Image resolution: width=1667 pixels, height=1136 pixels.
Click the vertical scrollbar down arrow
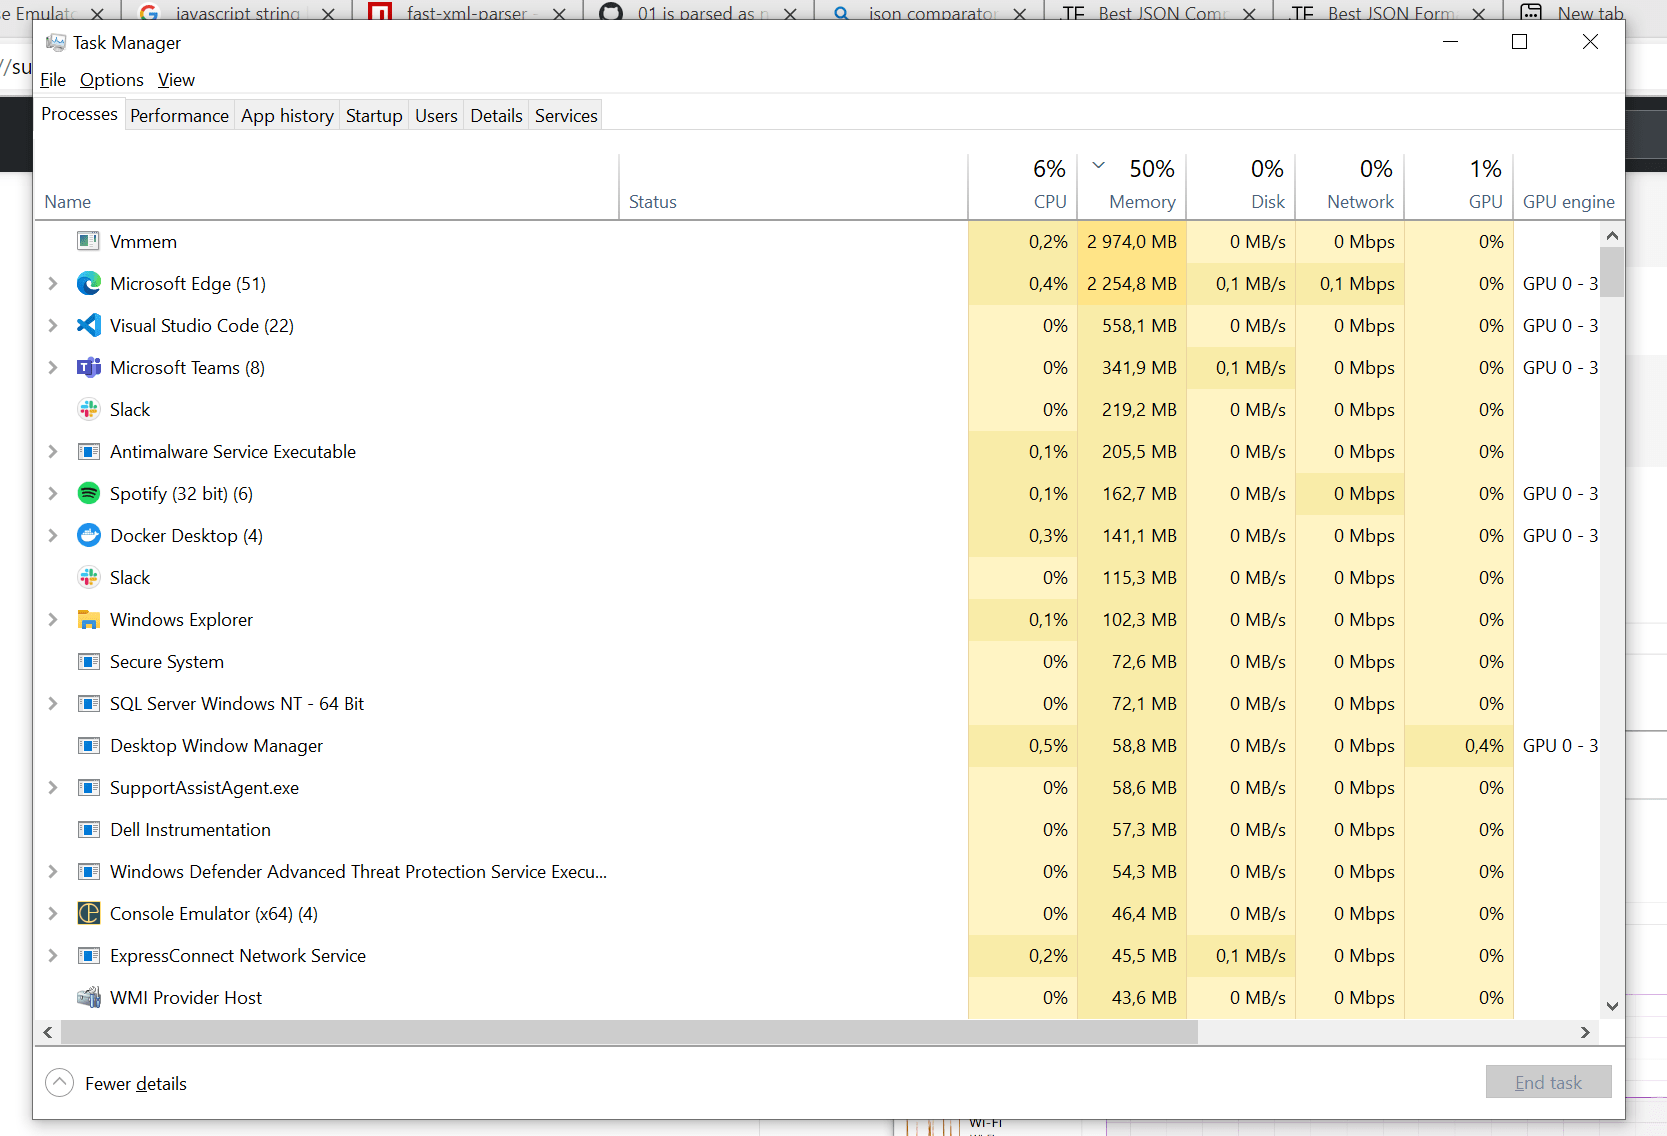point(1612,1006)
